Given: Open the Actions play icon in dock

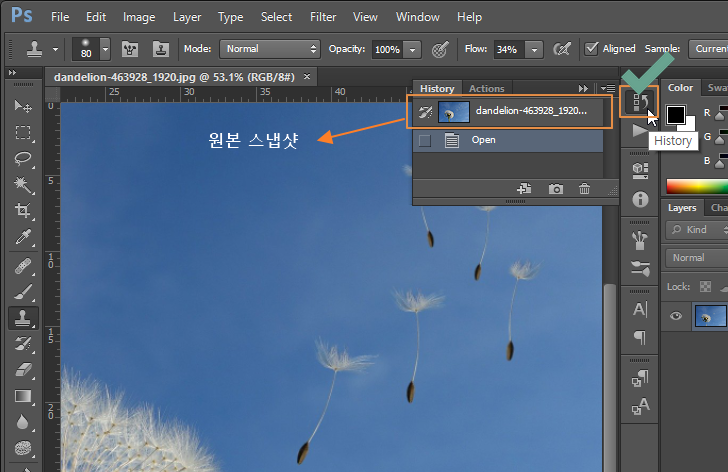Looking at the screenshot, I should pos(639,131).
